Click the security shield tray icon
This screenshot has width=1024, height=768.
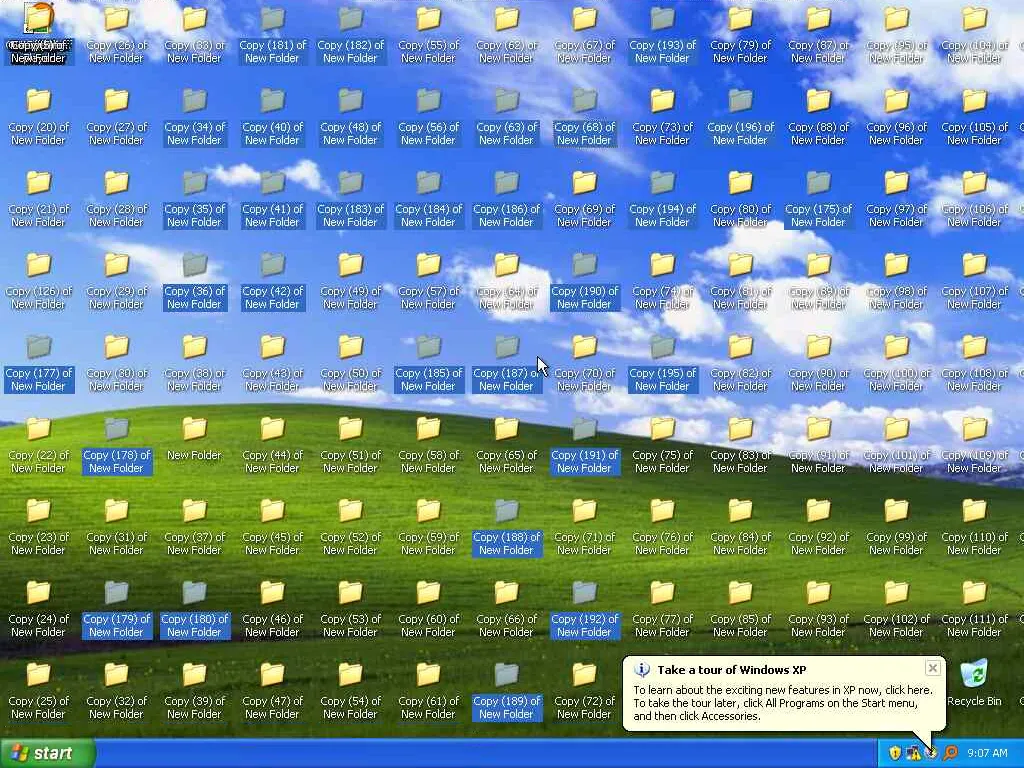894,753
